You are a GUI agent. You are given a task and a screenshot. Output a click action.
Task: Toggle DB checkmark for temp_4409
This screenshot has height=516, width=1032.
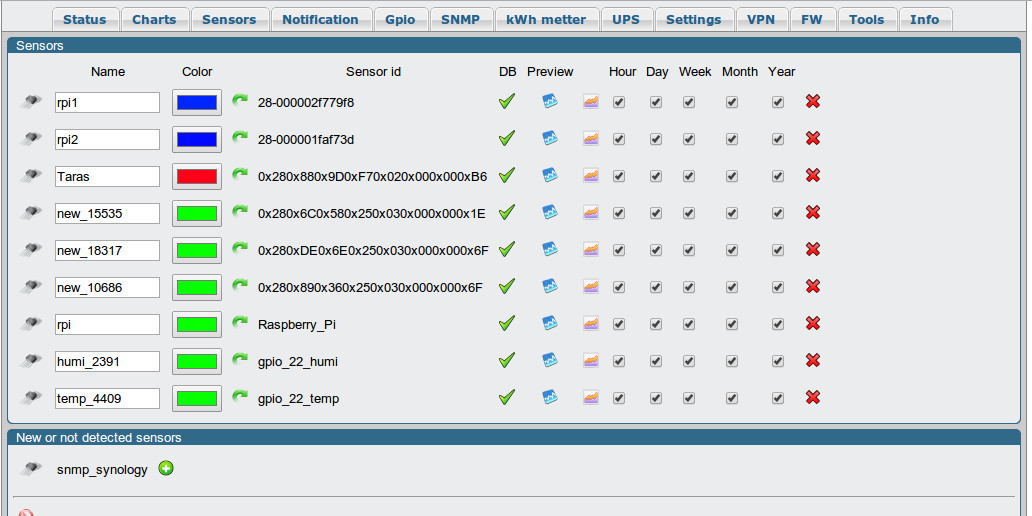[506, 397]
